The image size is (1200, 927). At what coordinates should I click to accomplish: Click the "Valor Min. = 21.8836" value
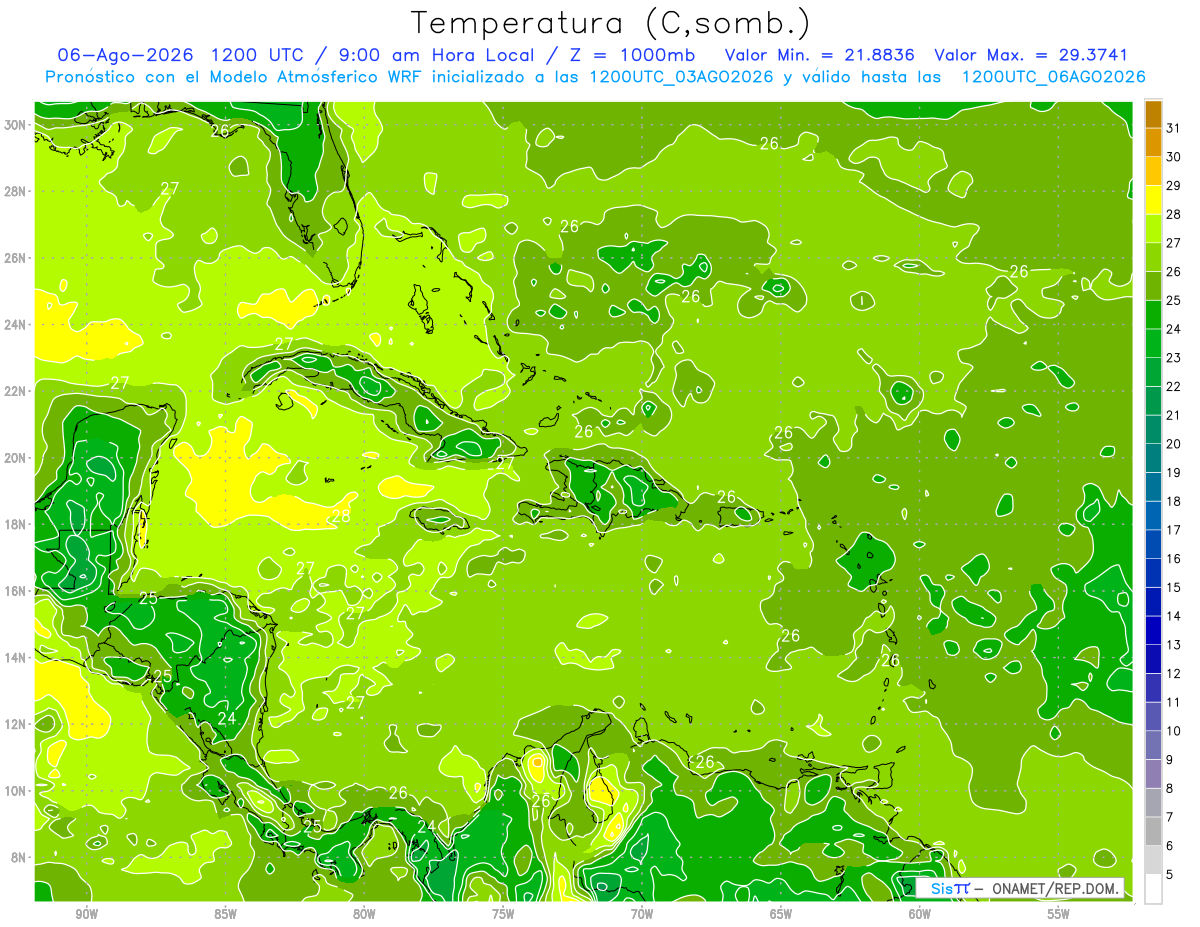point(820,55)
